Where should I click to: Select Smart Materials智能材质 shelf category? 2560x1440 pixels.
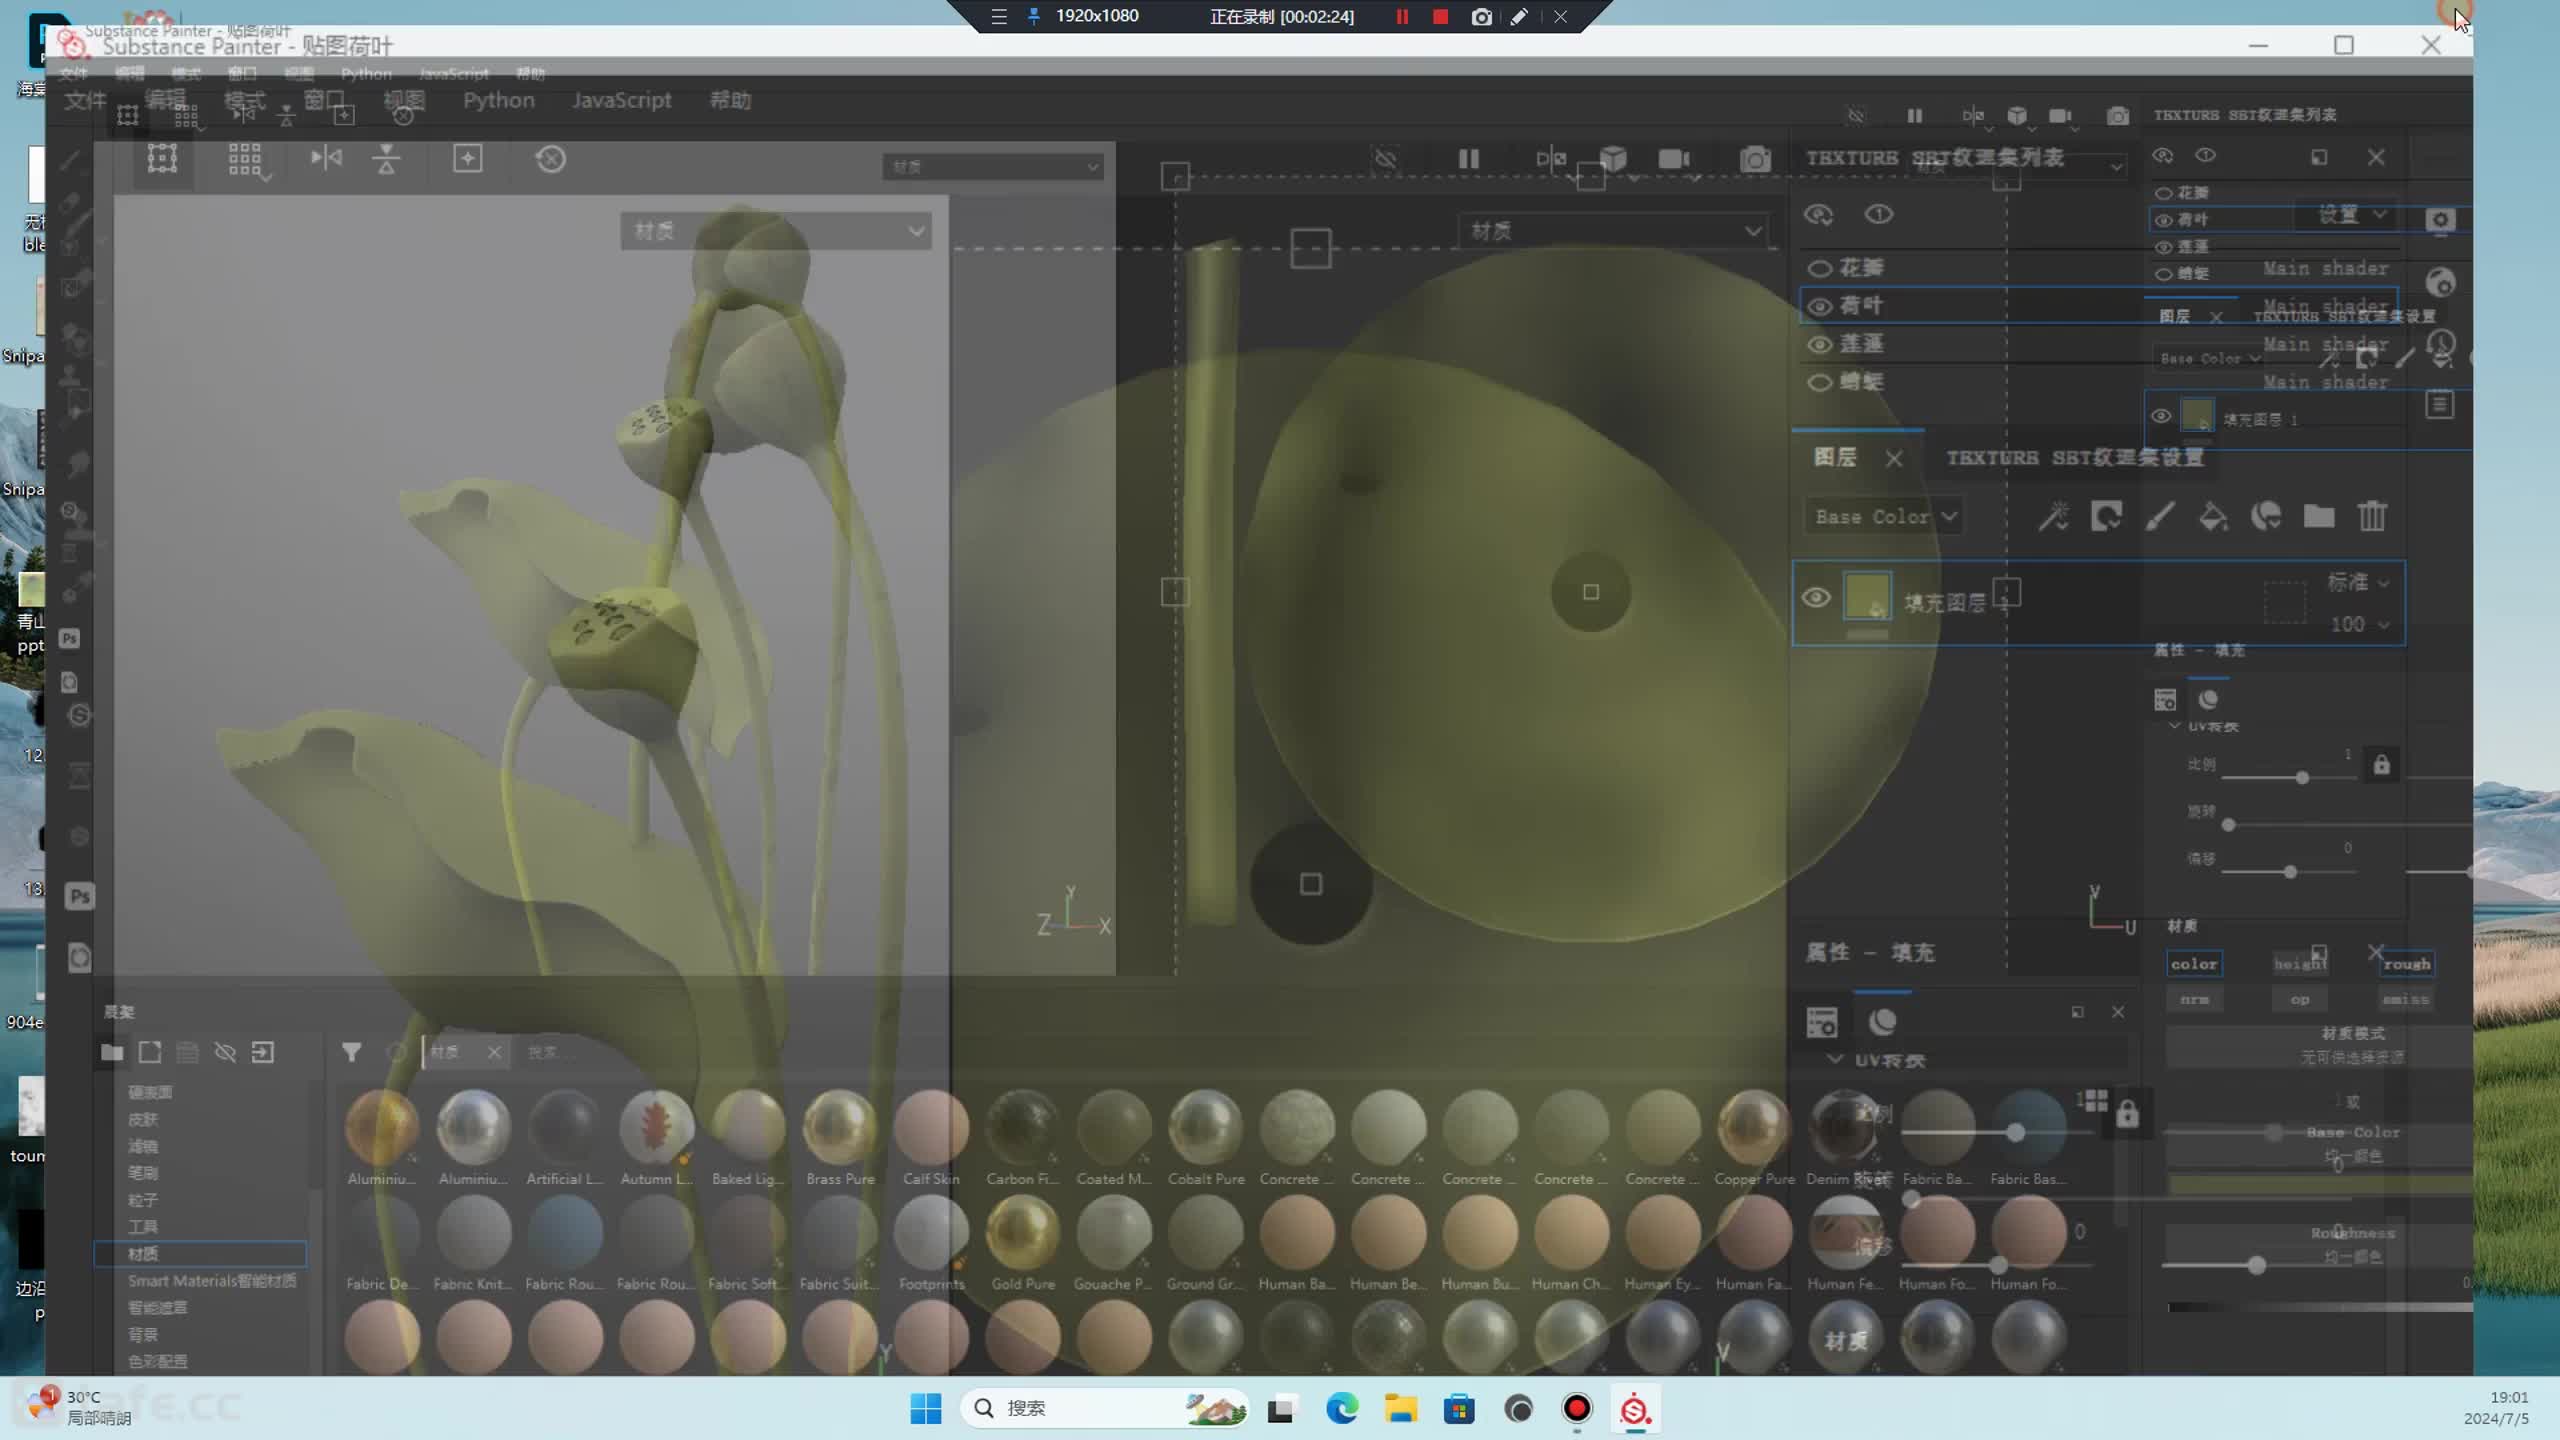[x=212, y=1280]
